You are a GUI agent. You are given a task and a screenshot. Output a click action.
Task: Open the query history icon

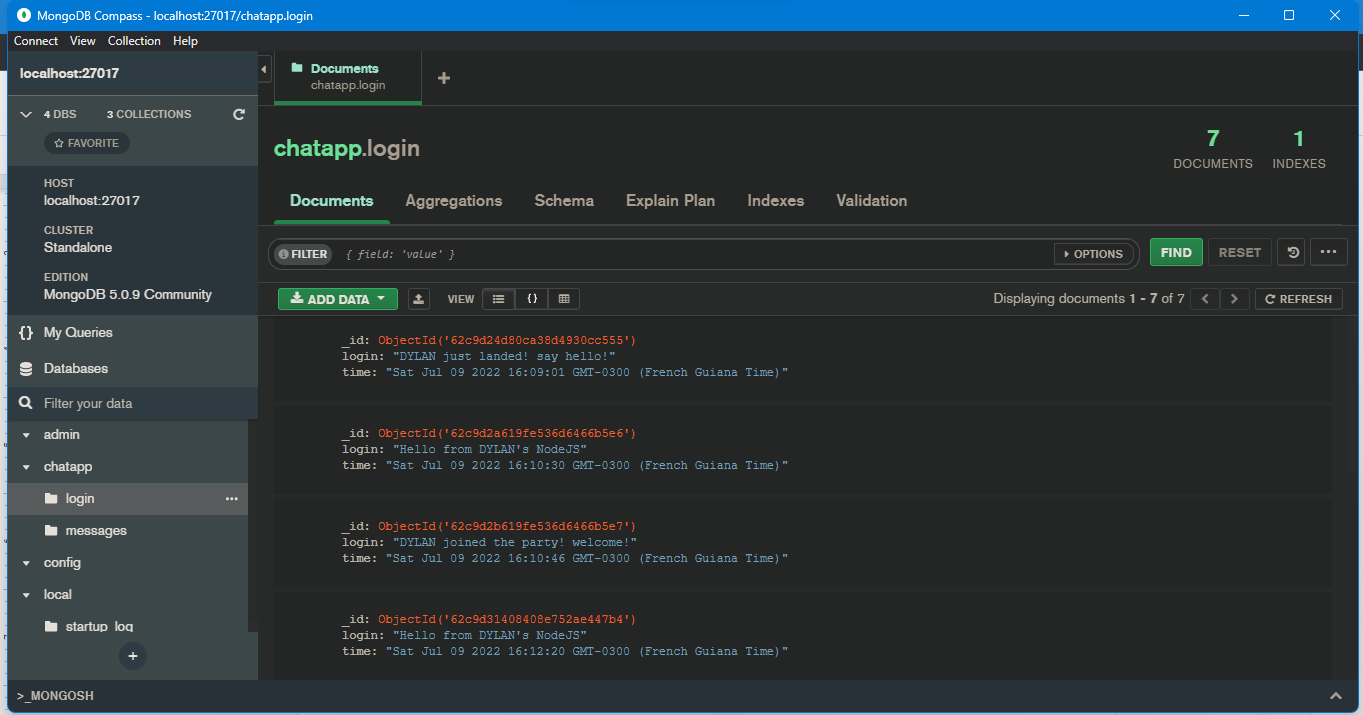(x=1293, y=252)
